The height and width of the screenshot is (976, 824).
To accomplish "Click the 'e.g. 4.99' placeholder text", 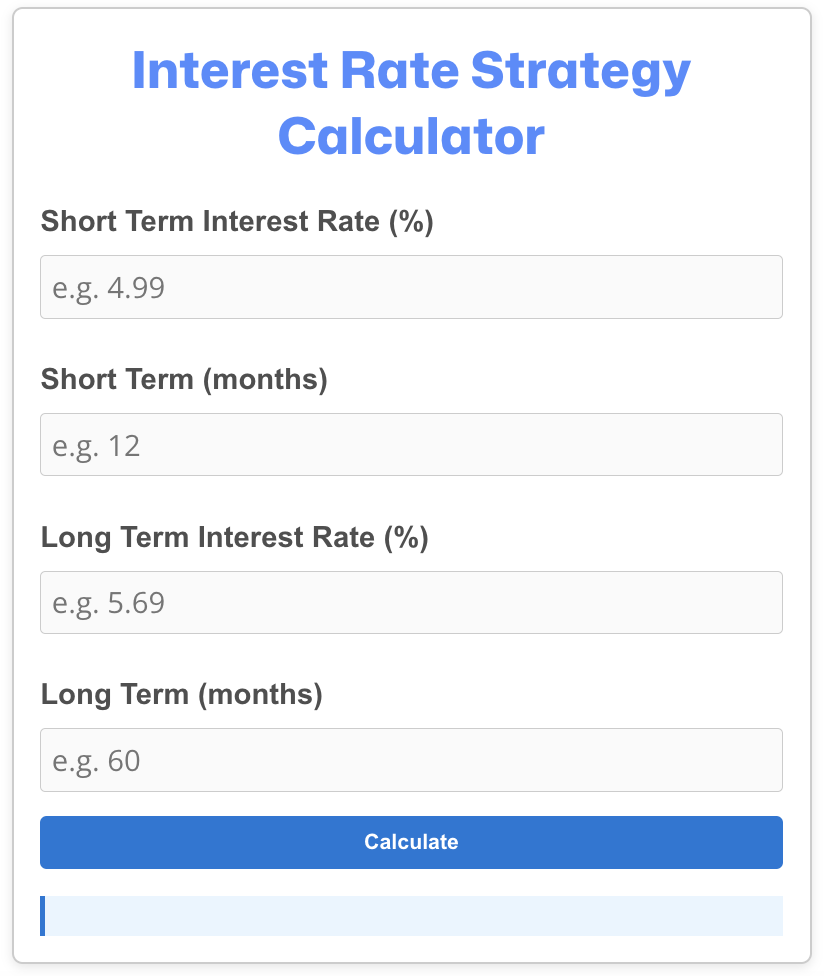I will point(108,288).
